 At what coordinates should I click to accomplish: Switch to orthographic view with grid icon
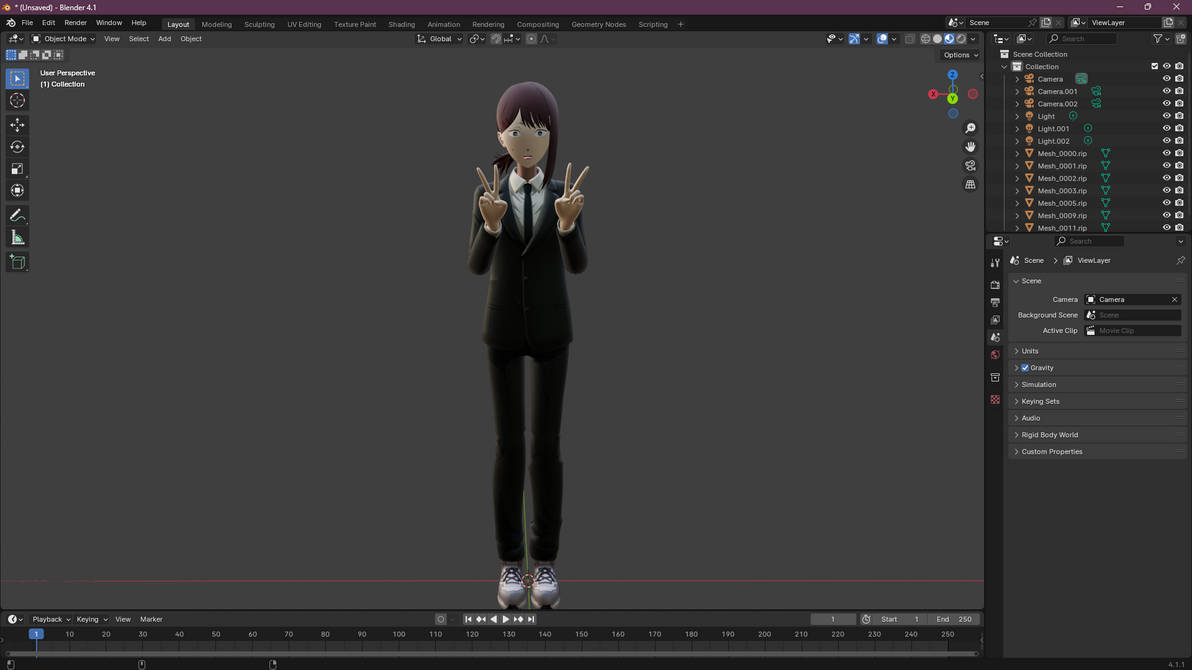(970, 185)
